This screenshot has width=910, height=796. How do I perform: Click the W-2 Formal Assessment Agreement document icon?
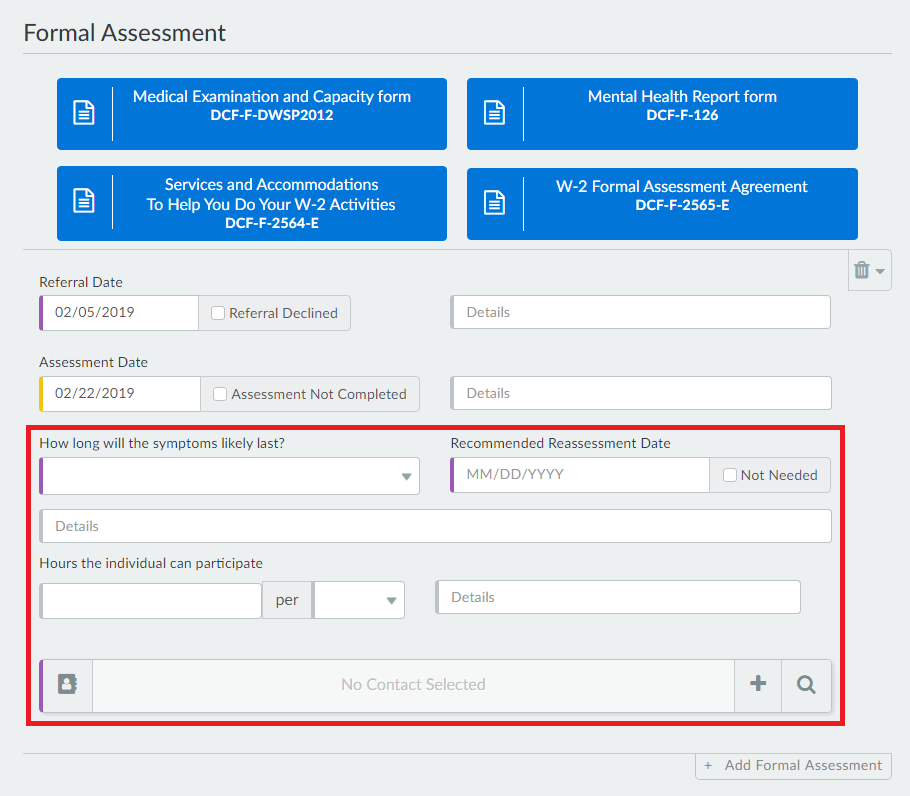pyautogui.click(x=495, y=202)
